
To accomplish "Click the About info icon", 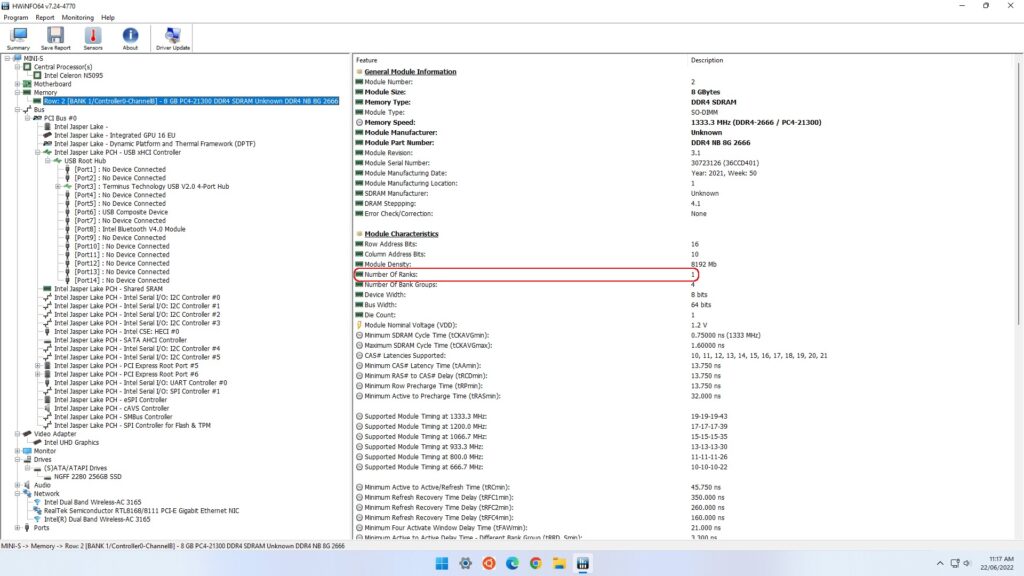I will [130, 38].
